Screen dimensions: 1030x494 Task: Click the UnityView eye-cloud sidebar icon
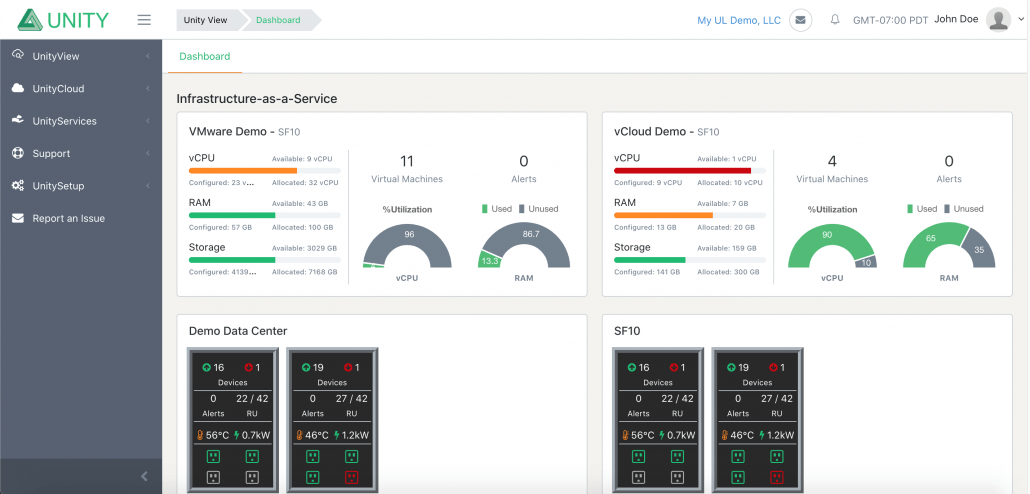pos(18,55)
